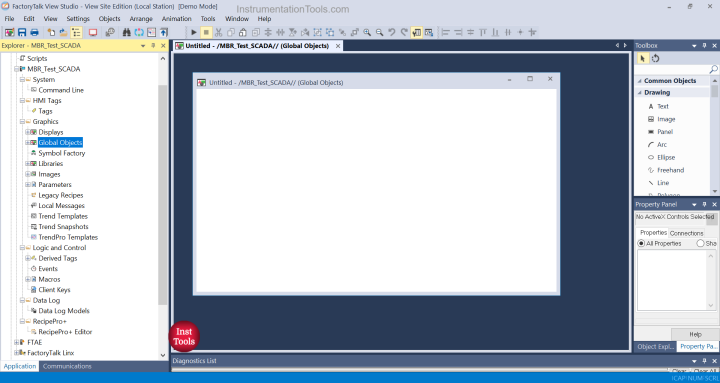The height and width of the screenshot is (383, 720).
Task: Click the Cut scissors icon
Action: tap(219, 32)
